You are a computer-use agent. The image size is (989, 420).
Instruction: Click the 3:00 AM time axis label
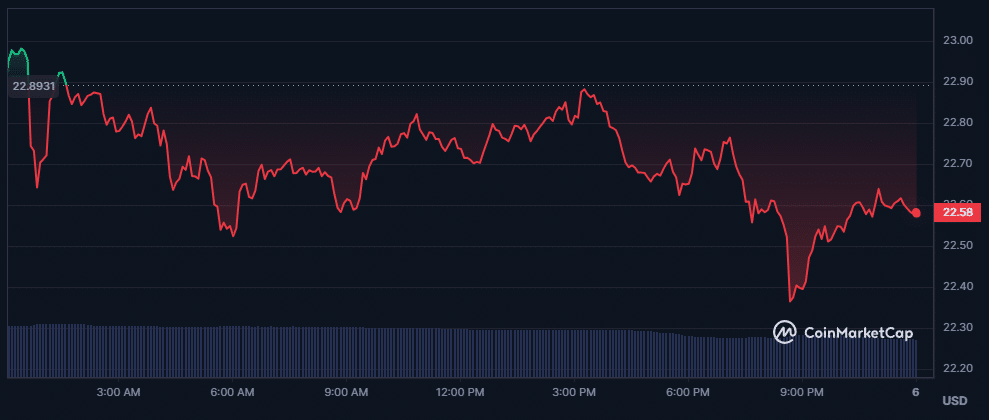(119, 392)
